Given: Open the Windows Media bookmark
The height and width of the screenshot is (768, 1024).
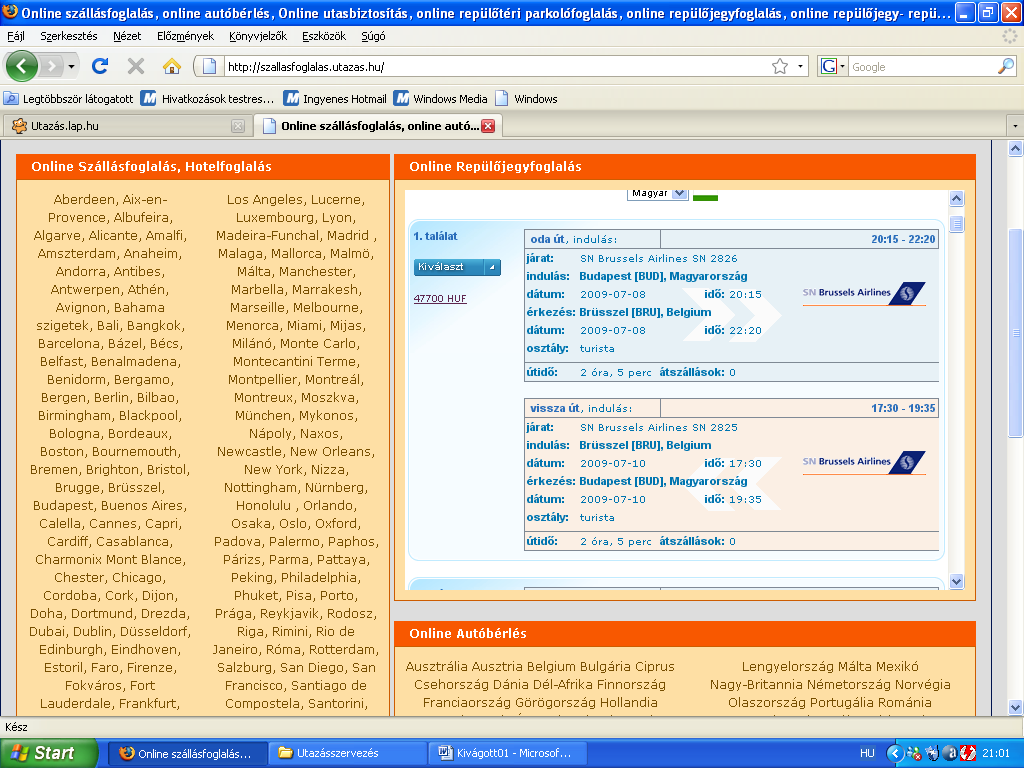Looking at the screenshot, I should (x=441, y=99).
